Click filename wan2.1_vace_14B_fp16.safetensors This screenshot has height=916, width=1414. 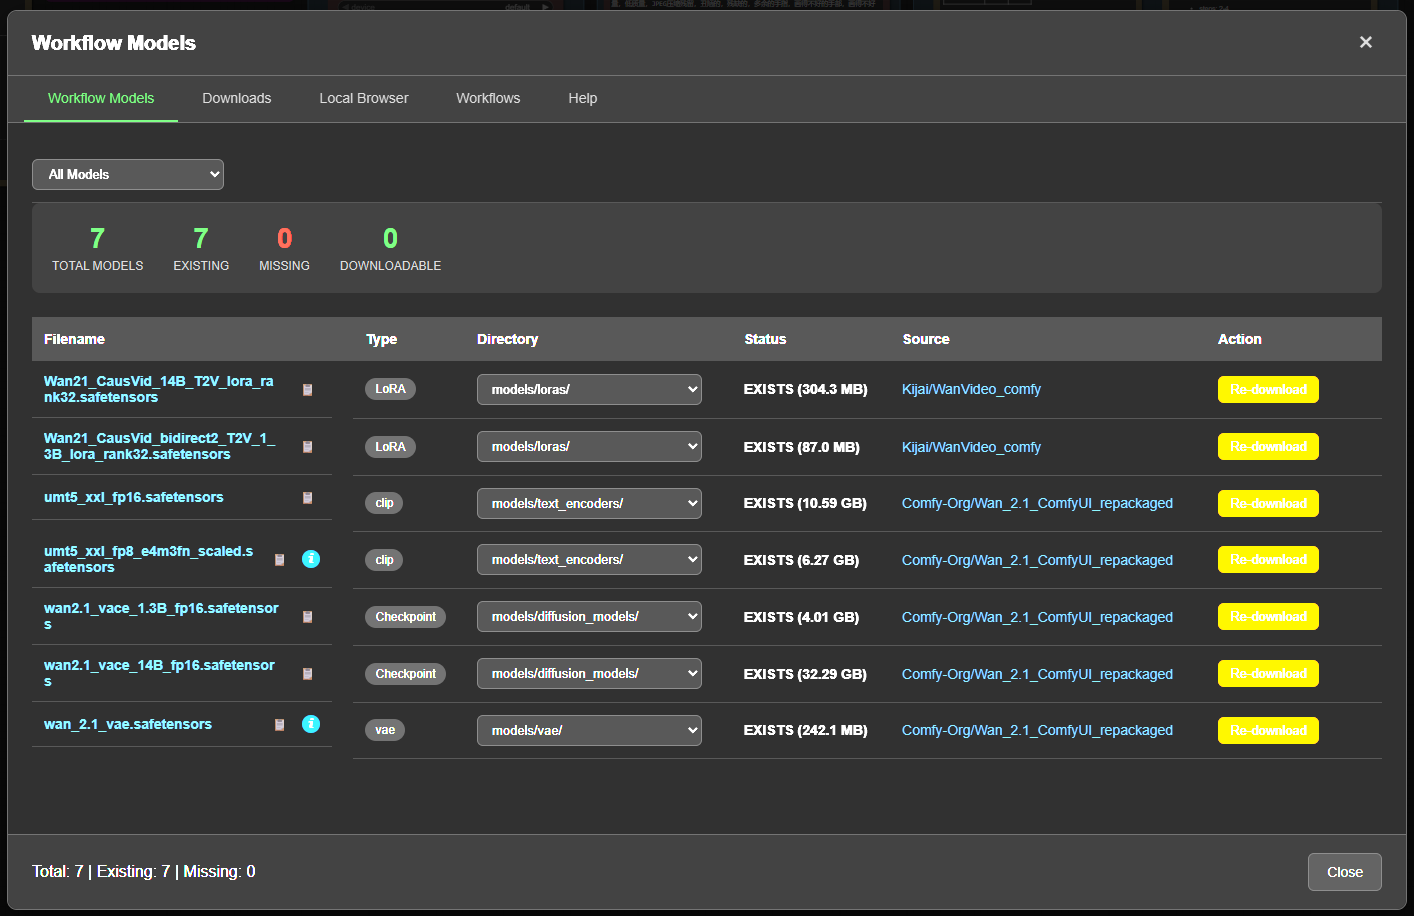click(159, 673)
